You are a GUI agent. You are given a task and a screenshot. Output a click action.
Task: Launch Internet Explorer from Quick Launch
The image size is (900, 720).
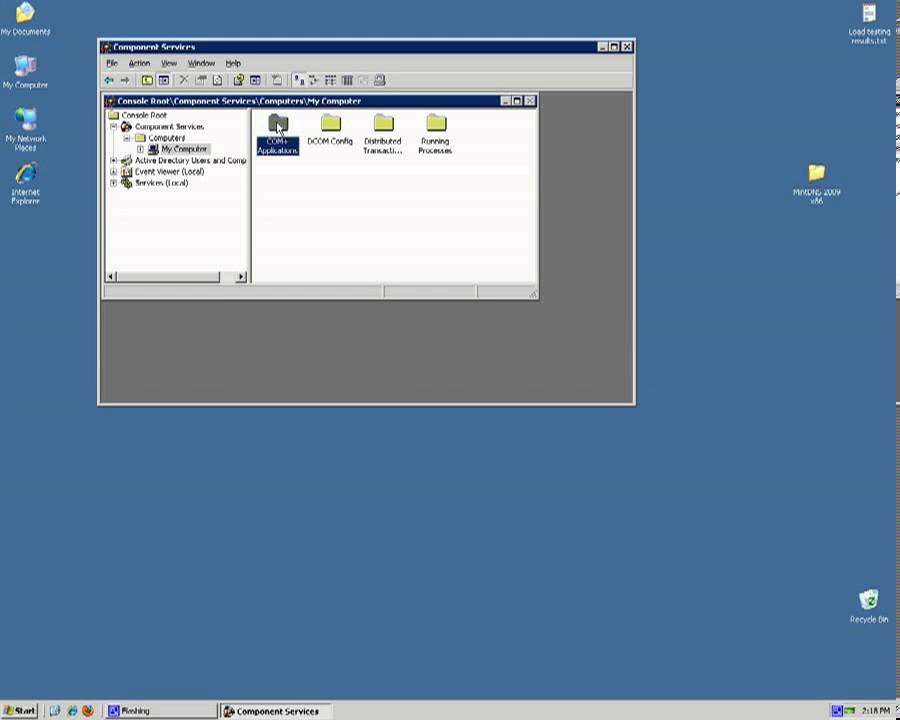pyautogui.click(x=72, y=711)
